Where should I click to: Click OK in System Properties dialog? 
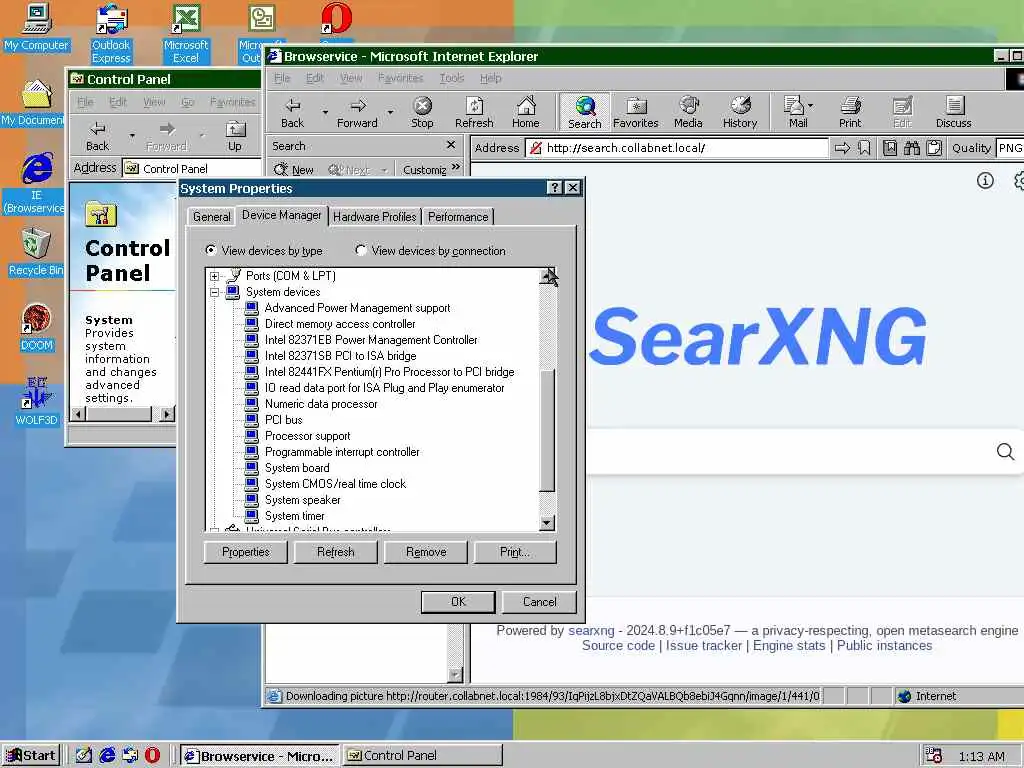pos(458,601)
